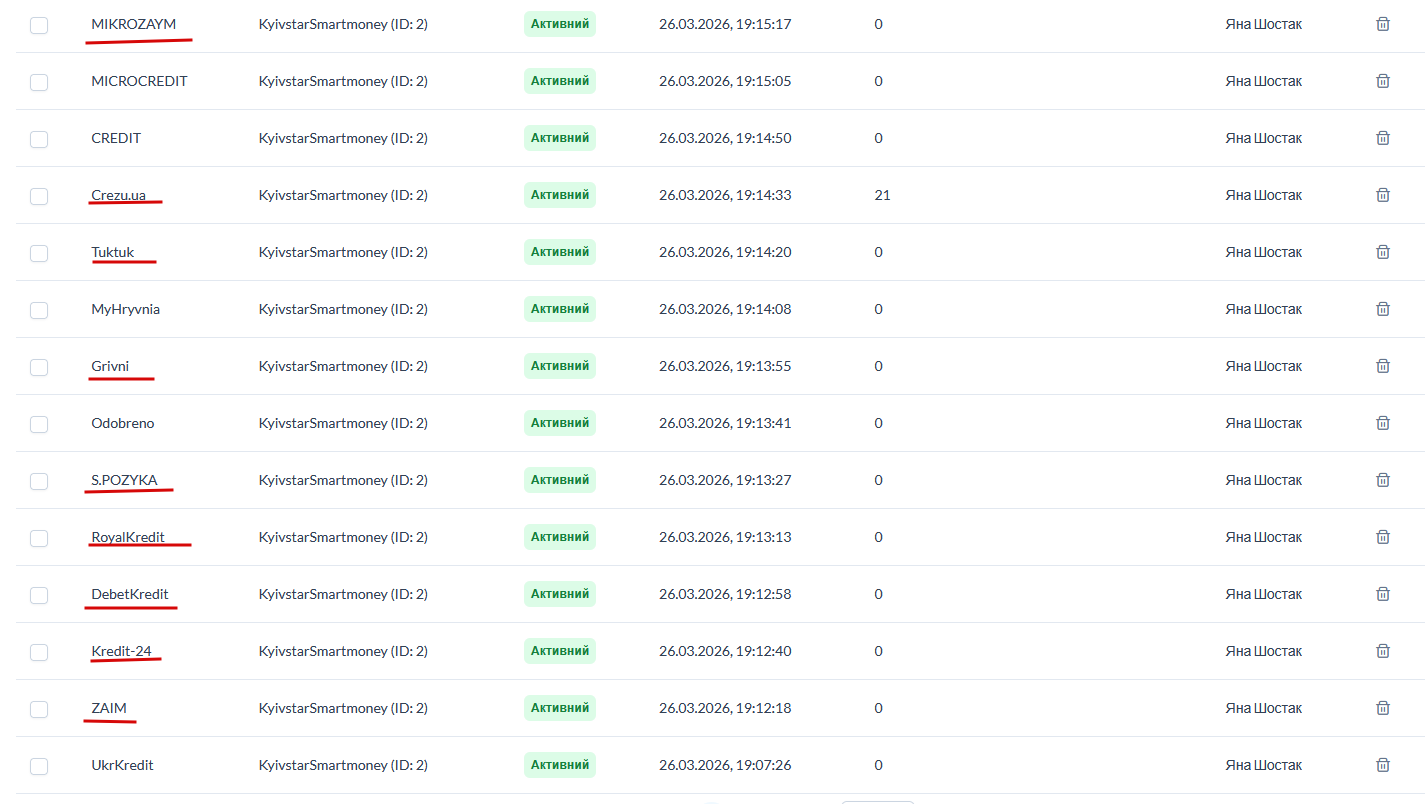
Task: Click the MICROCREDIT name
Action: [x=139, y=81]
